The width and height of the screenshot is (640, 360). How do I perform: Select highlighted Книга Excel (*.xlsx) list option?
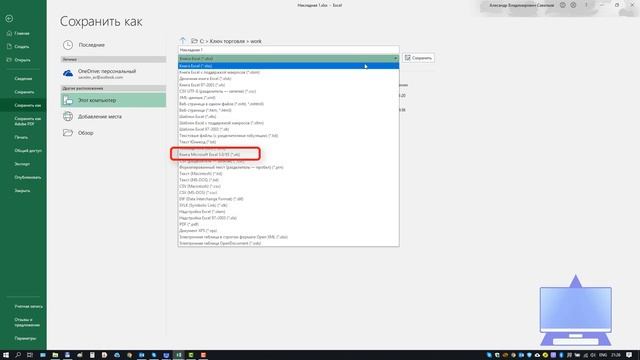289,66
